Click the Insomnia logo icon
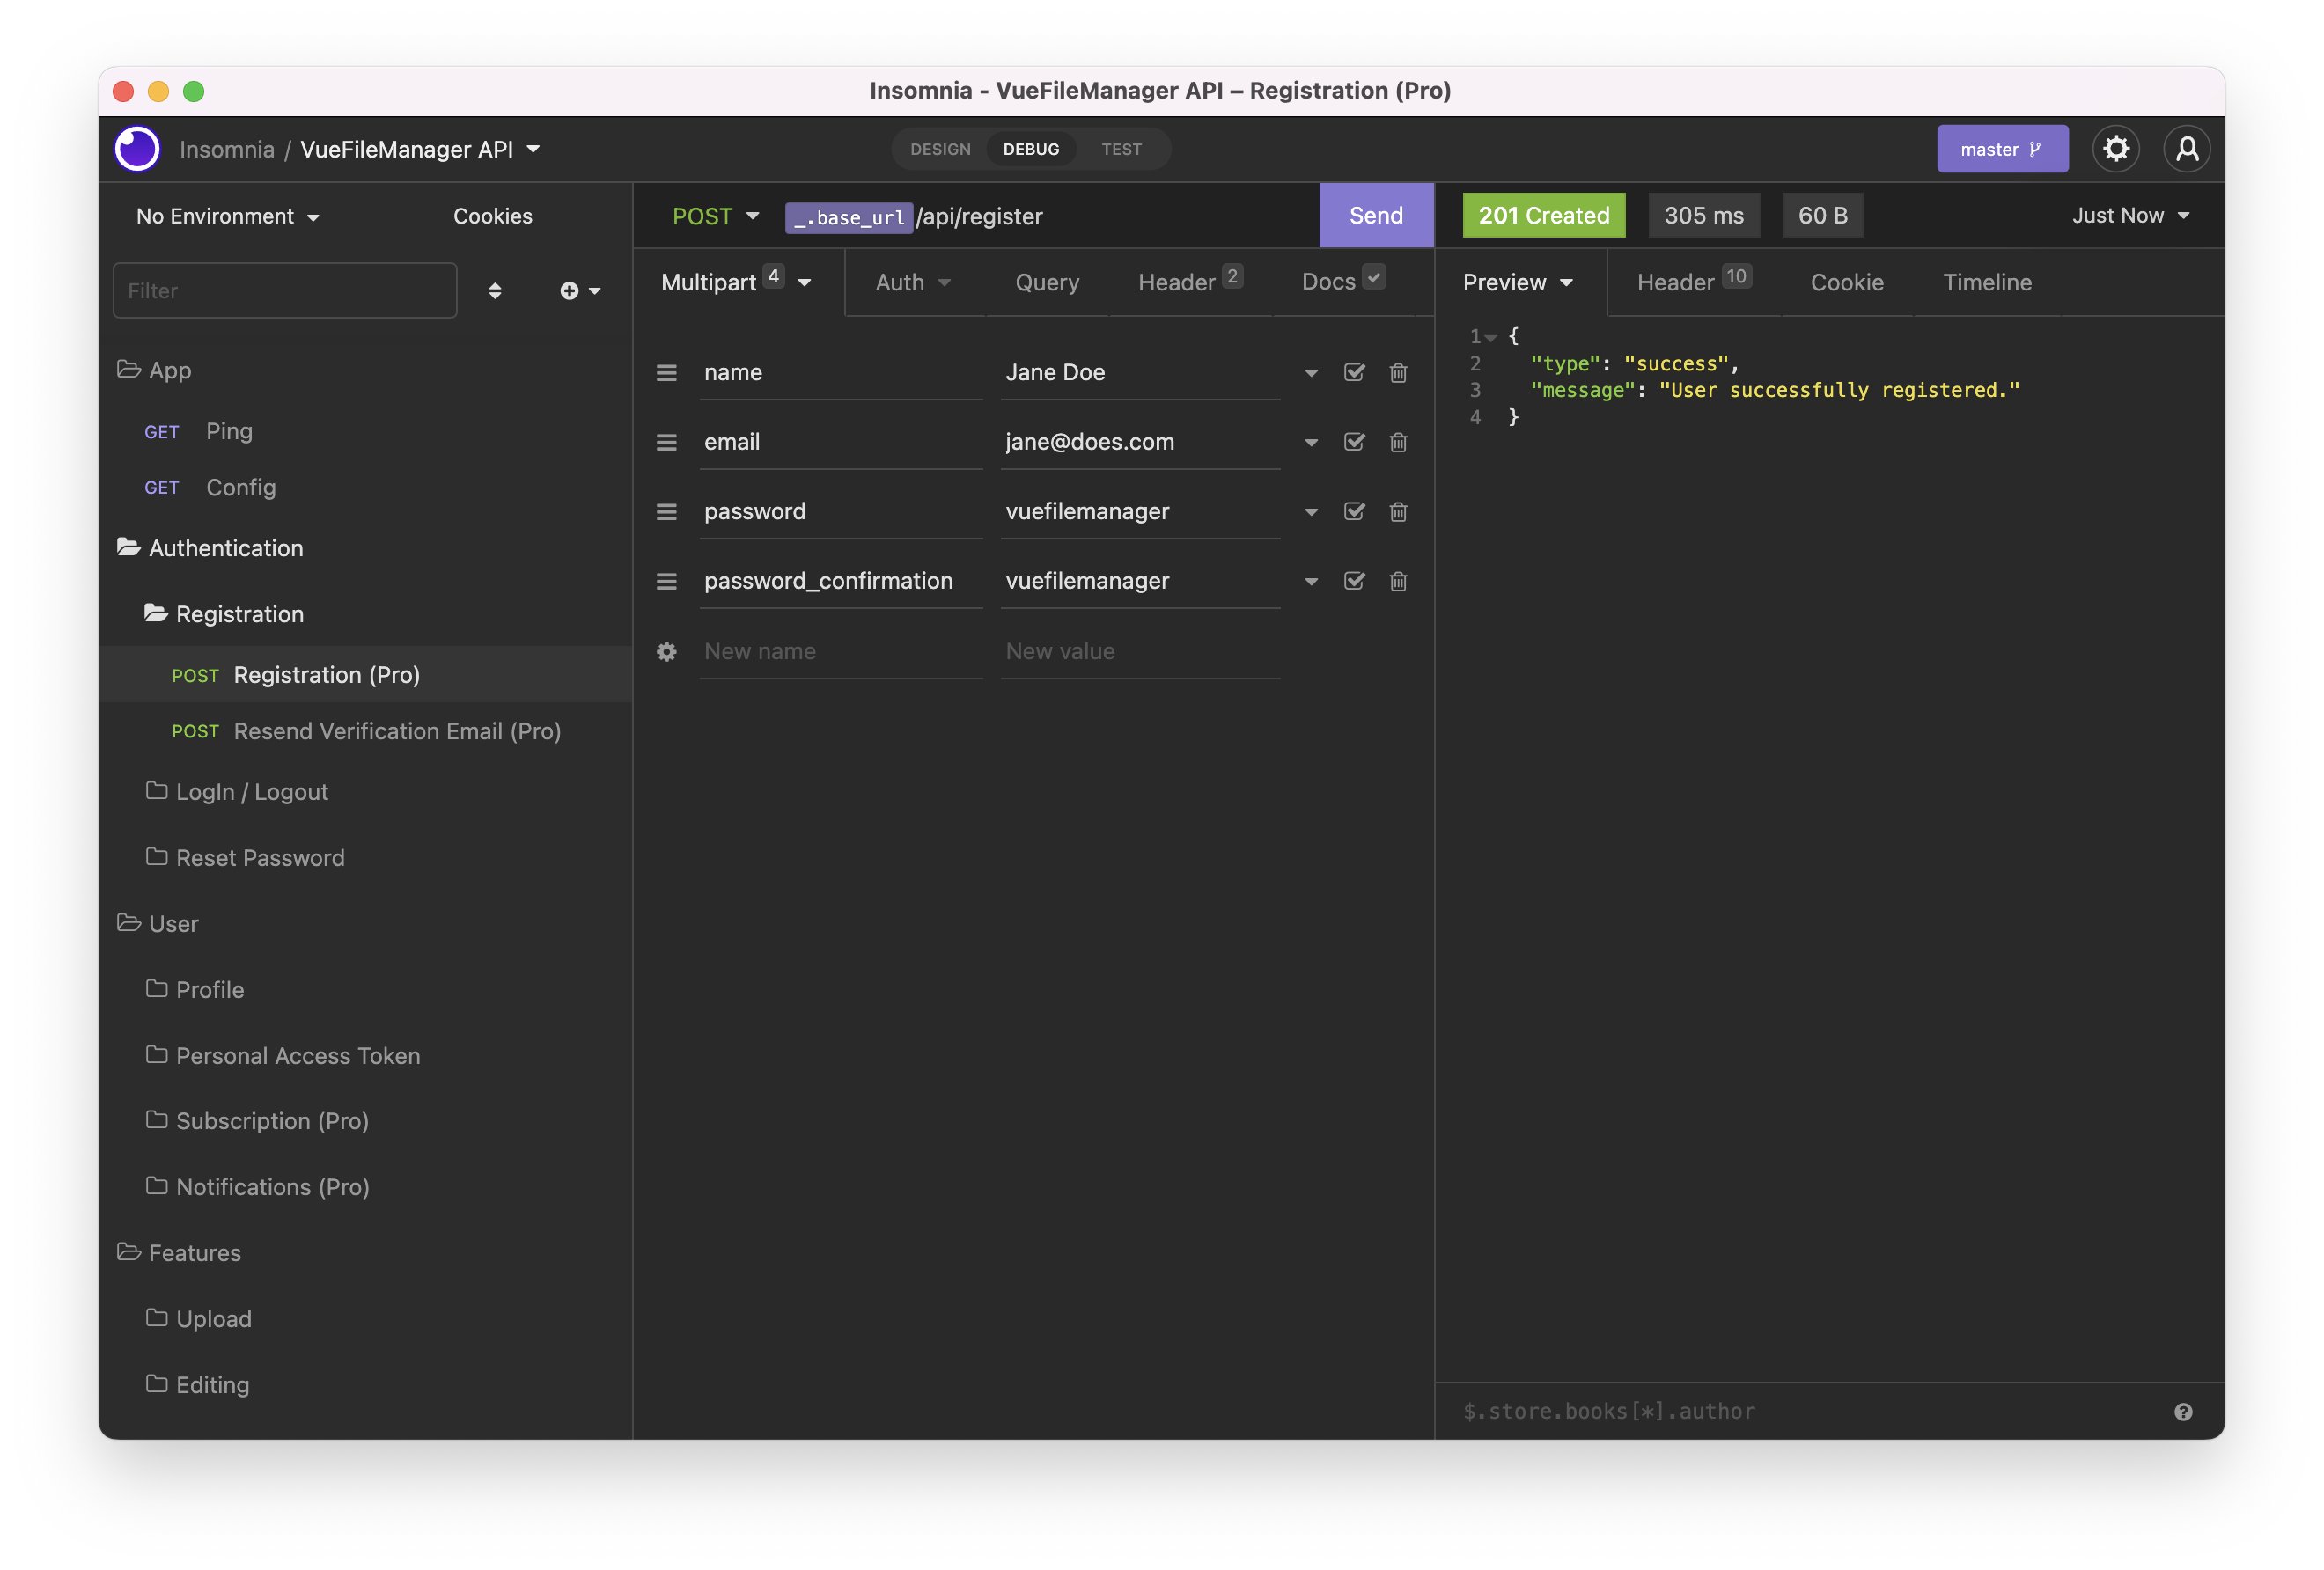 (136, 148)
